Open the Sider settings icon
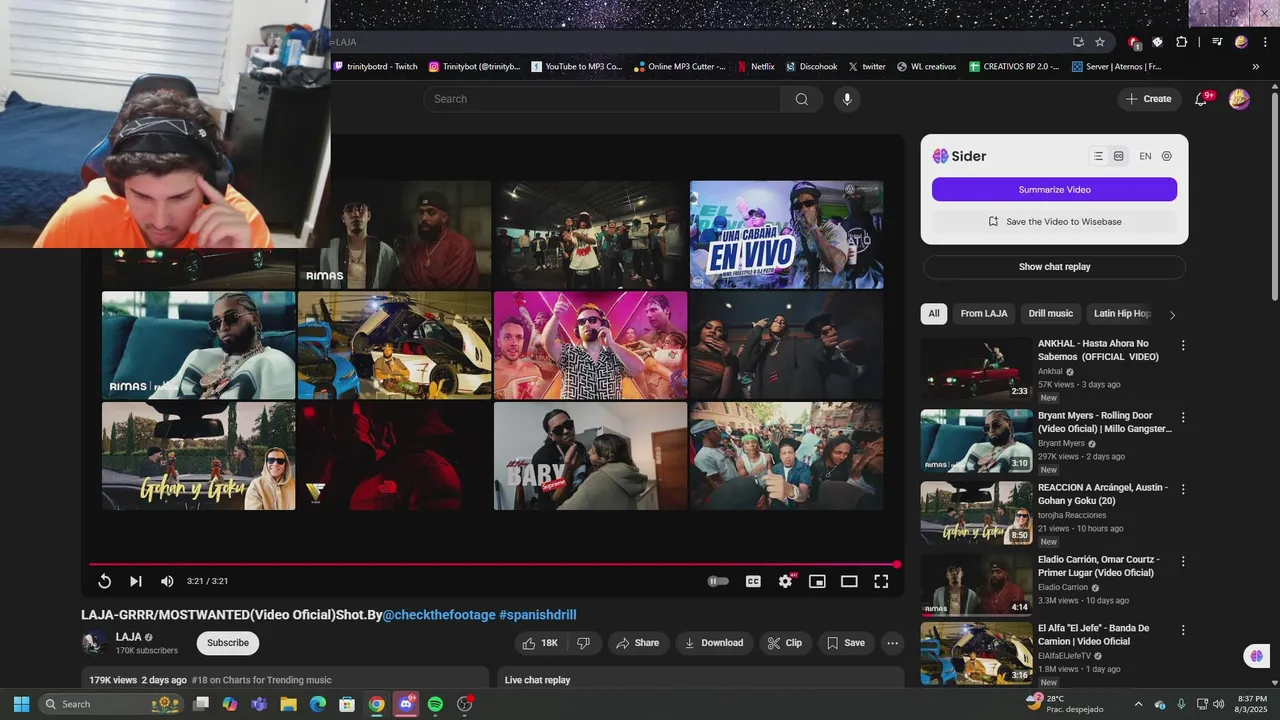 [1167, 156]
